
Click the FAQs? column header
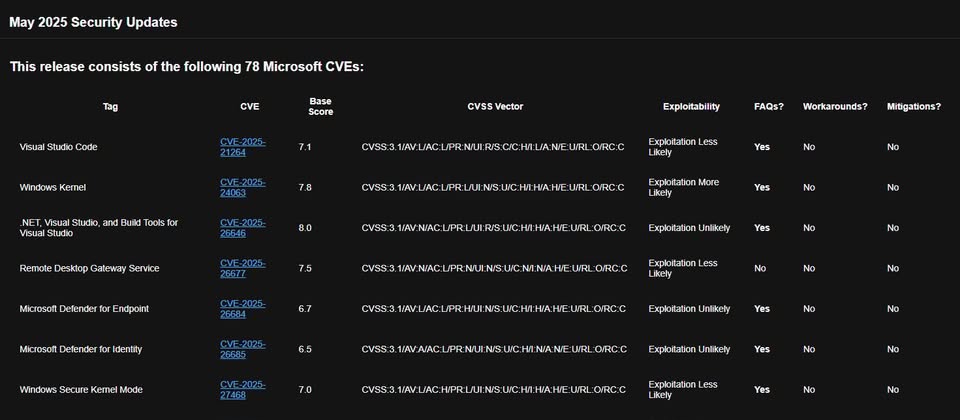769,107
